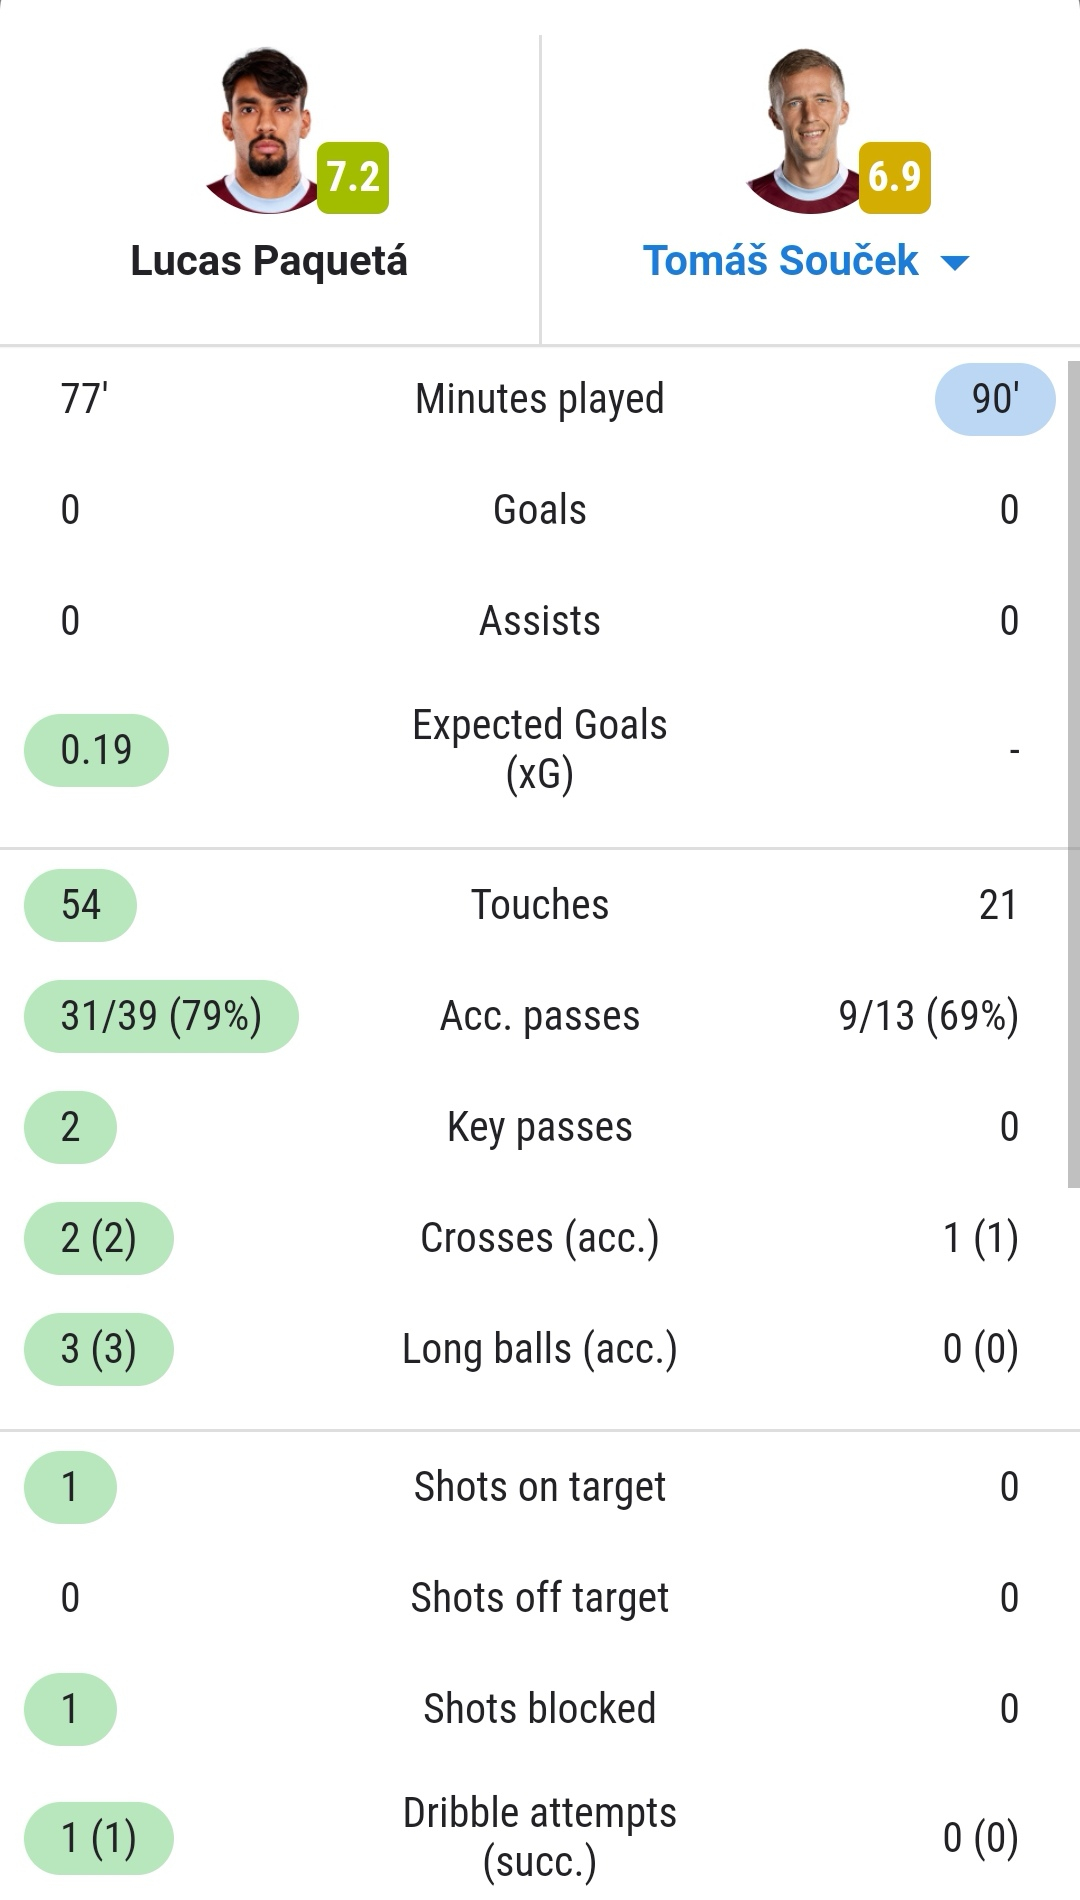Click the 7.2 rating badge
Image resolution: width=1080 pixels, height=1900 pixels.
[x=353, y=178]
